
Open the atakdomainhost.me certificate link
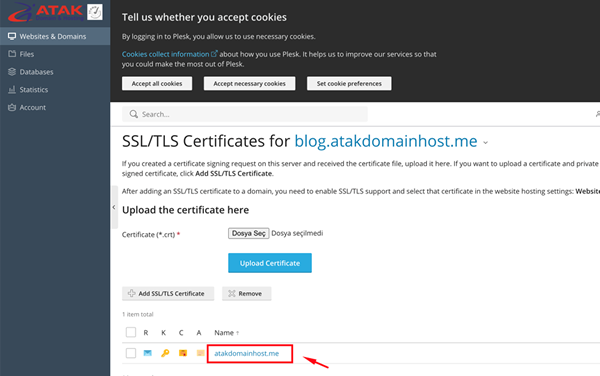[246, 353]
